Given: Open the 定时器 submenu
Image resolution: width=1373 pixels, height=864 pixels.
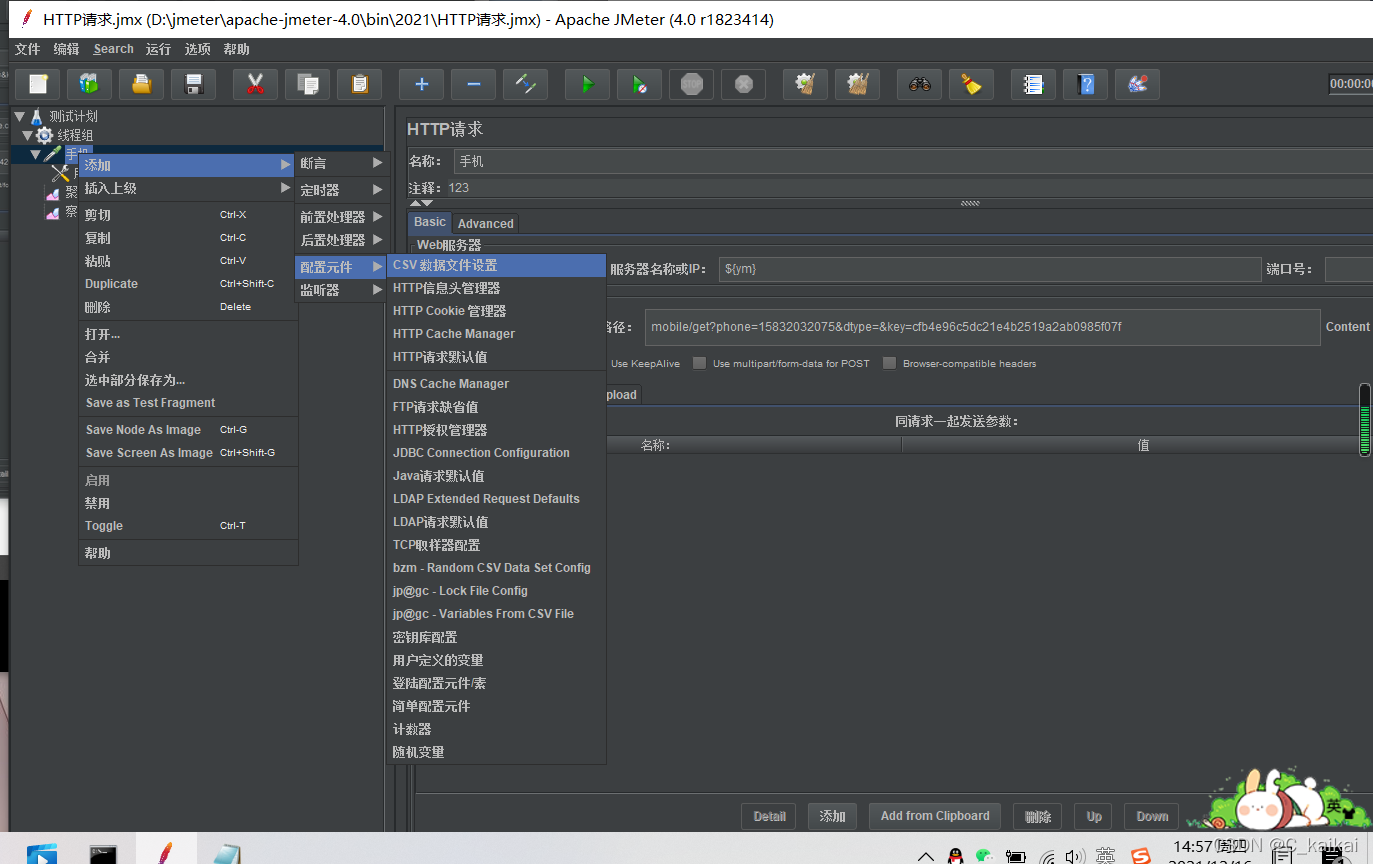Looking at the screenshot, I should (x=340, y=190).
